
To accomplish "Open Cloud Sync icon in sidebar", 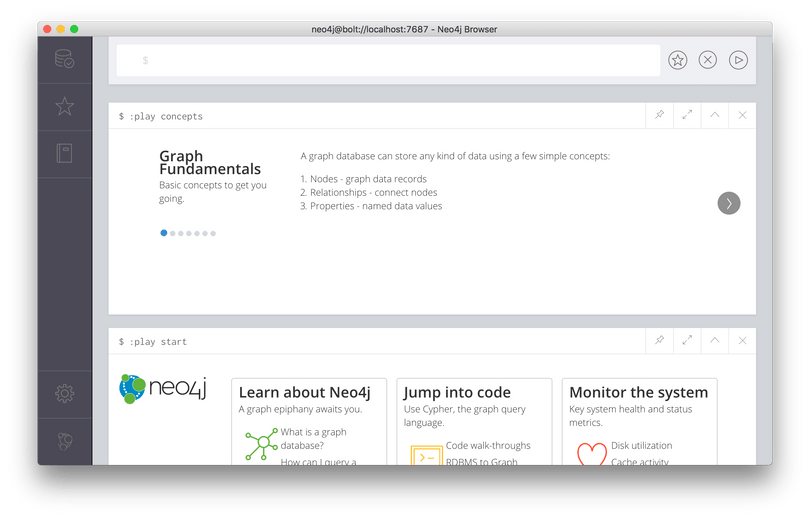I will click(x=65, y=441).
